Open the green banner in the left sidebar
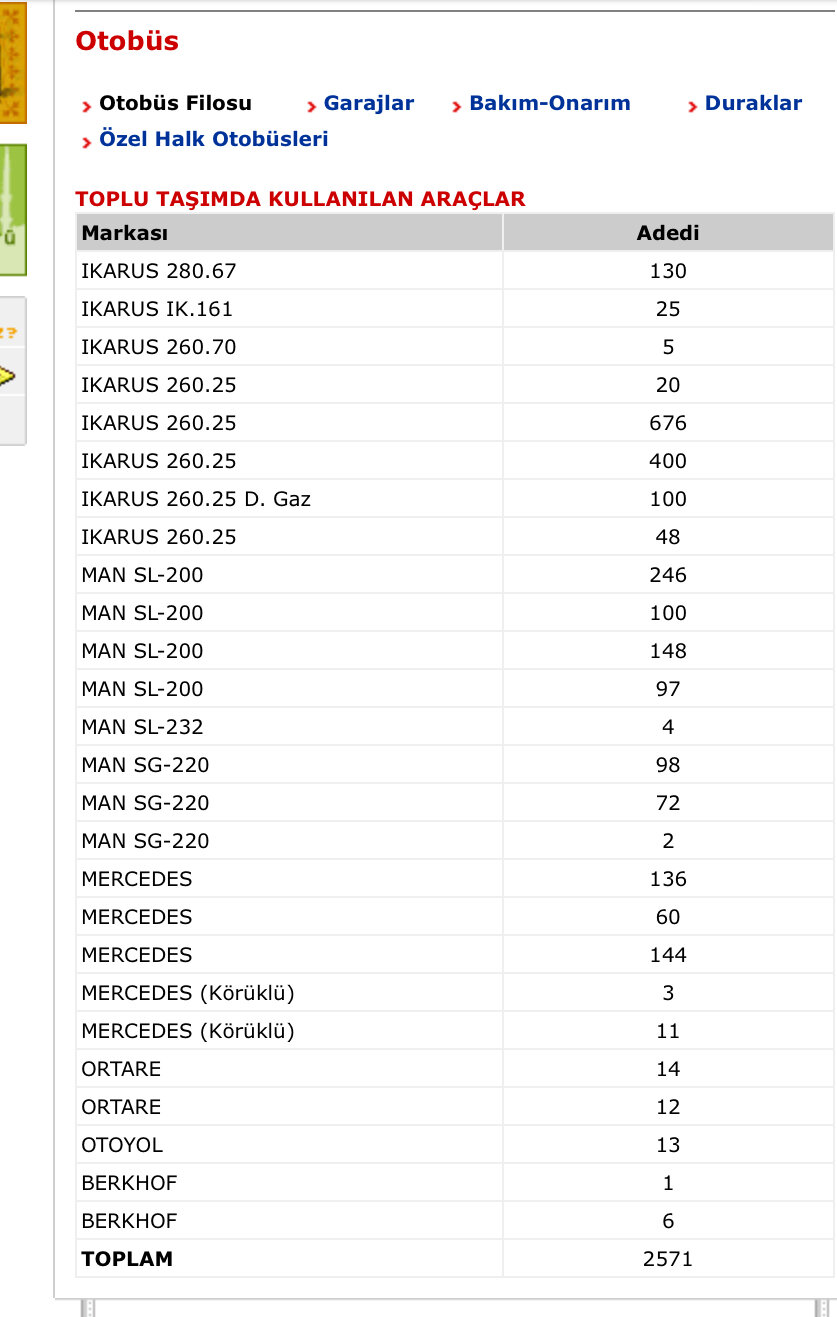This screenshot has height=1317, width=837. coord(12,210)
